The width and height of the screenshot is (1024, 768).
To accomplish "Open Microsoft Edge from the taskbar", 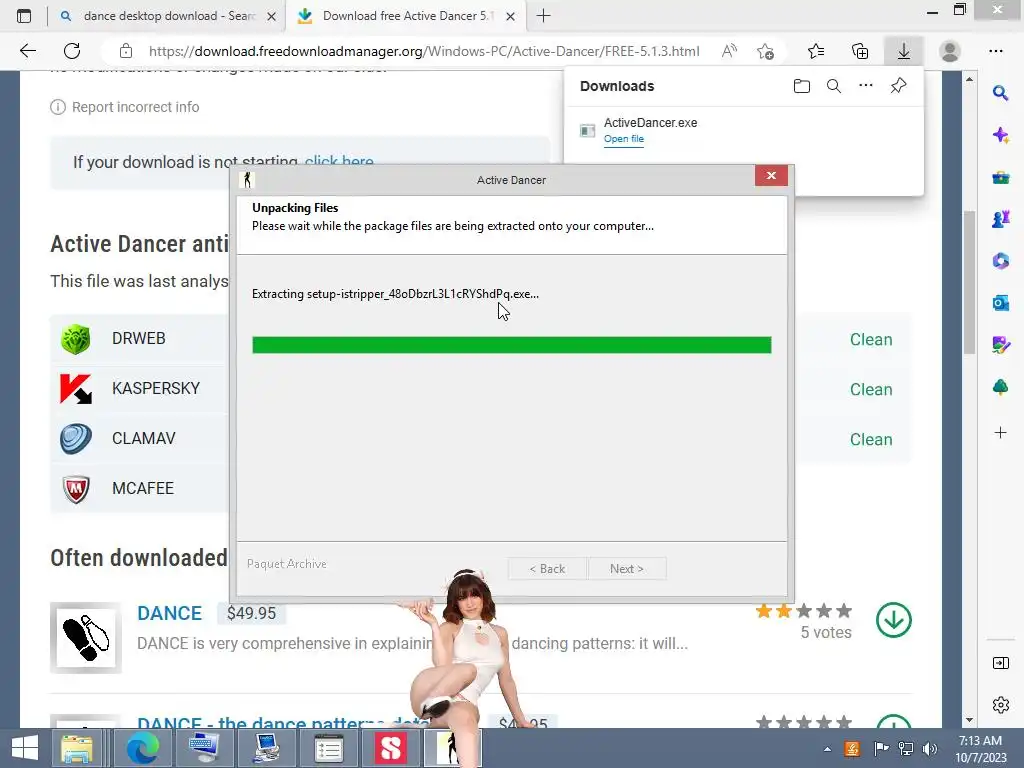I will pos(142,748).
